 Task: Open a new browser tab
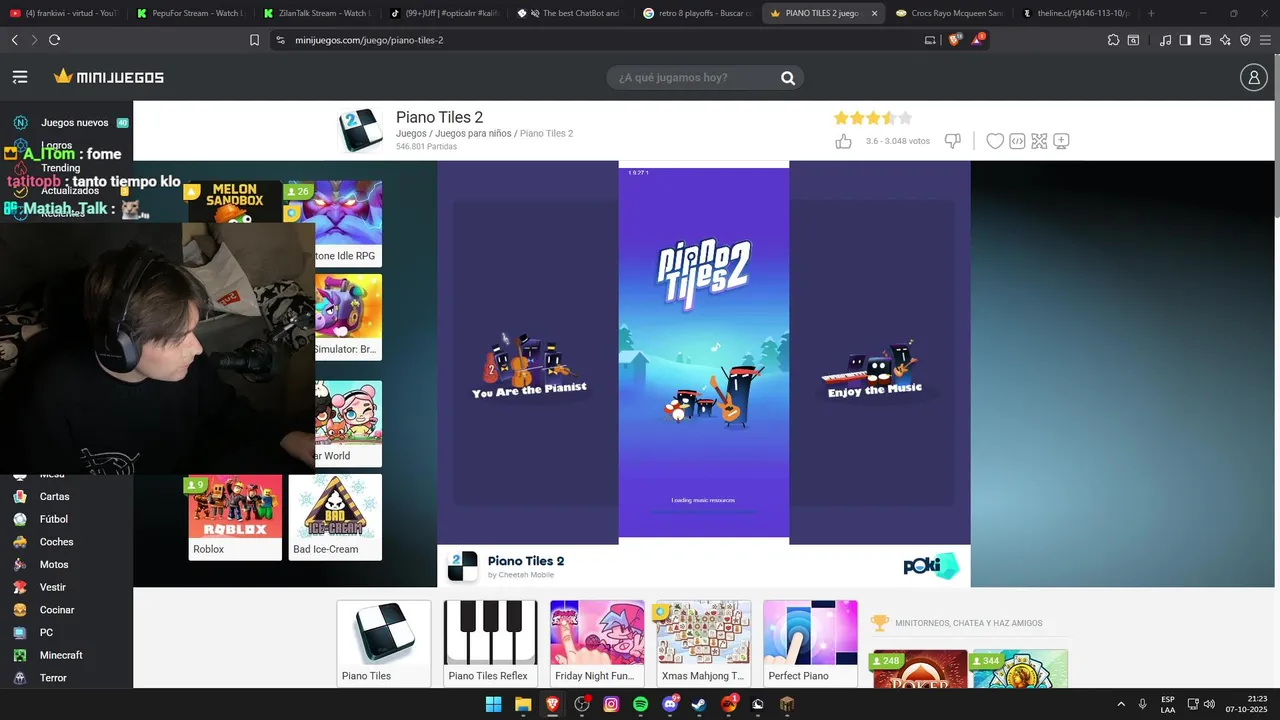(x=1151, y=13)
